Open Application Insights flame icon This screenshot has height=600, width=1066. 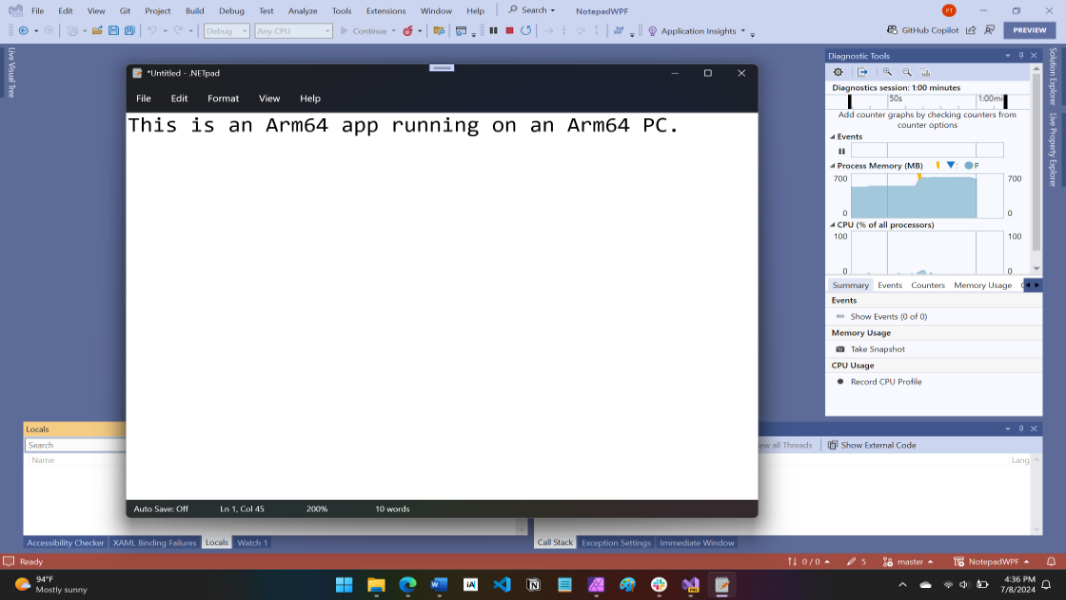651,30
